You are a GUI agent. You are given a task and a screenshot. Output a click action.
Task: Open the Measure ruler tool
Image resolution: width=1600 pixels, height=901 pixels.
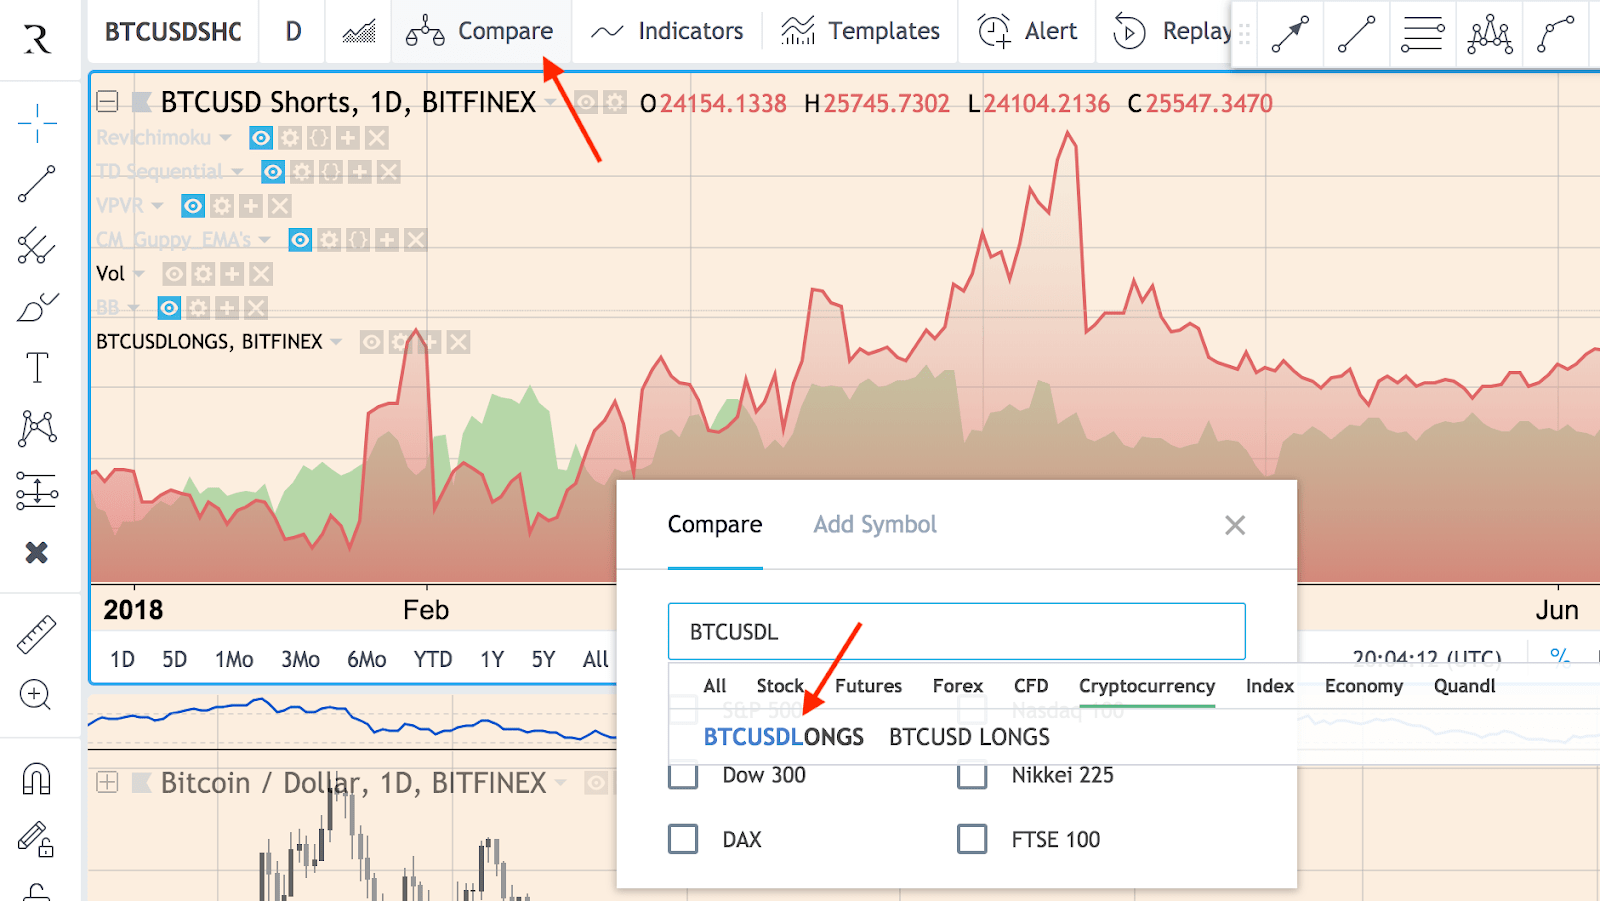[x=37, y=632]
